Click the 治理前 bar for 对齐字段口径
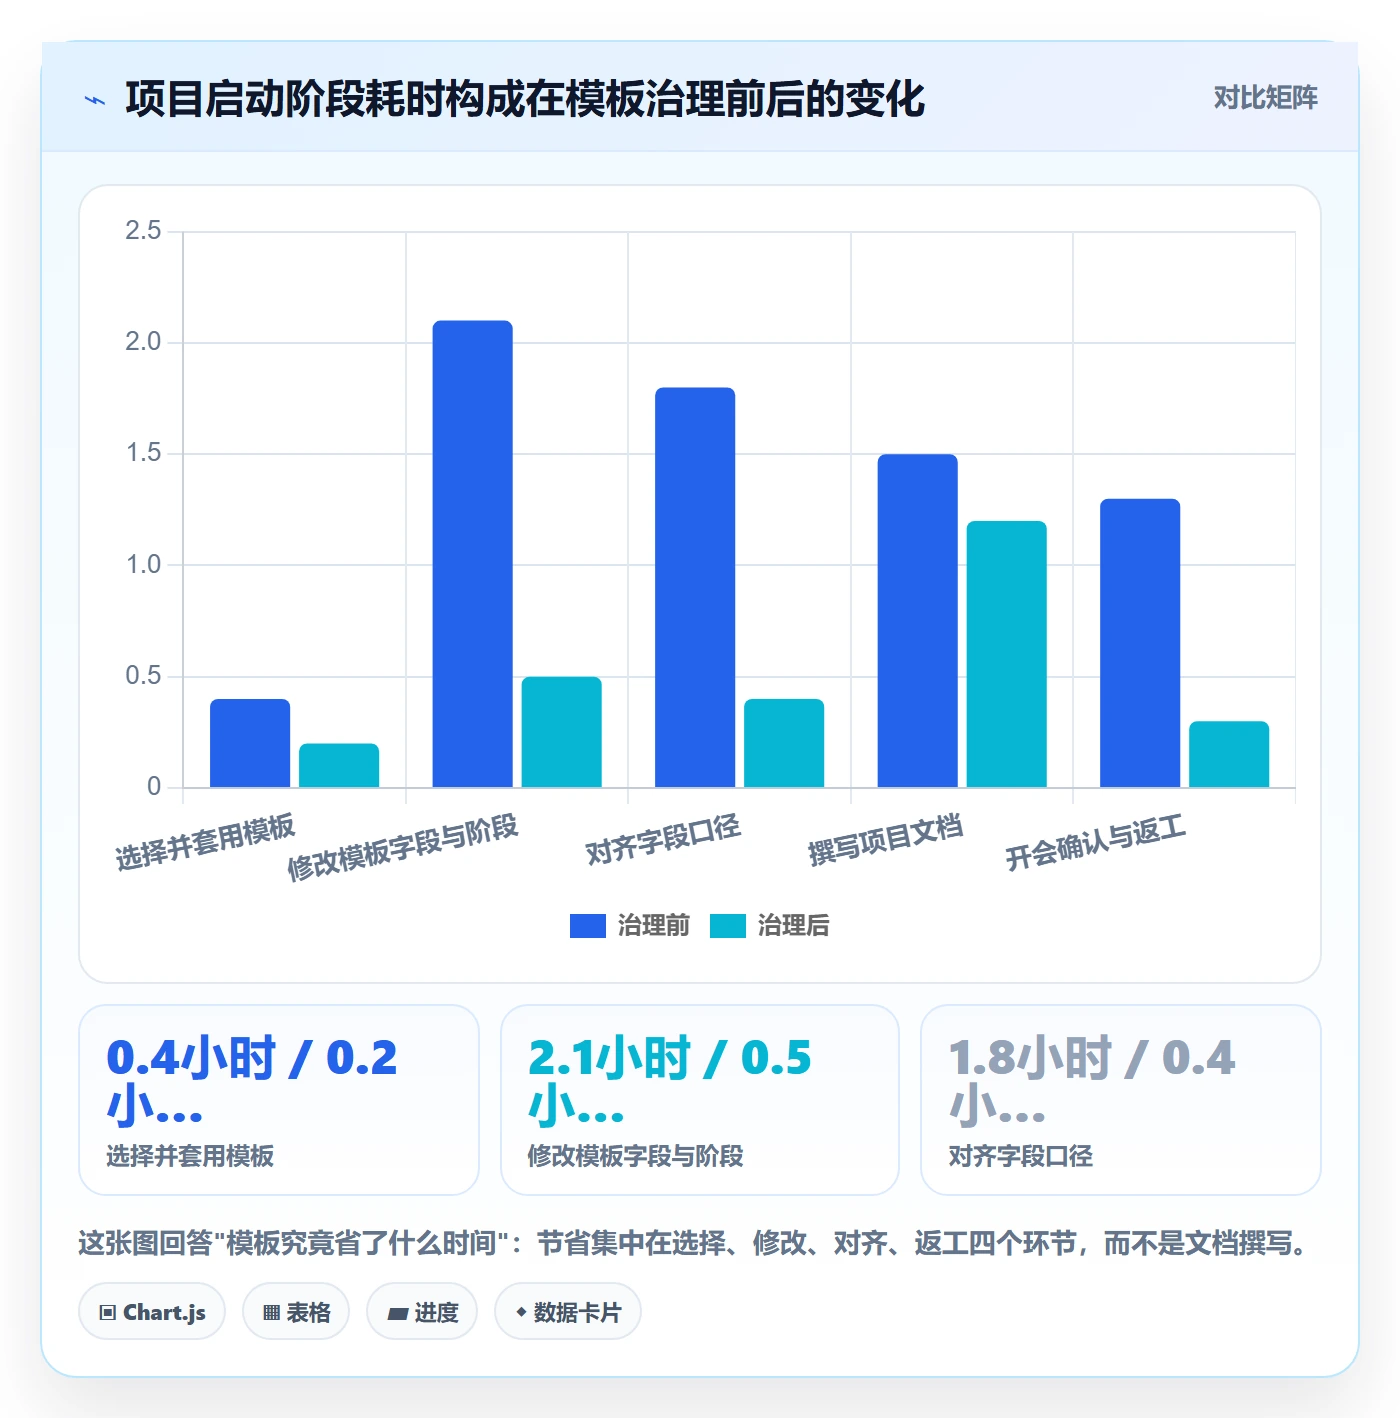The width and height of the screenshot is (1400, 1418). pyautogui.click(x=695, y=588)
